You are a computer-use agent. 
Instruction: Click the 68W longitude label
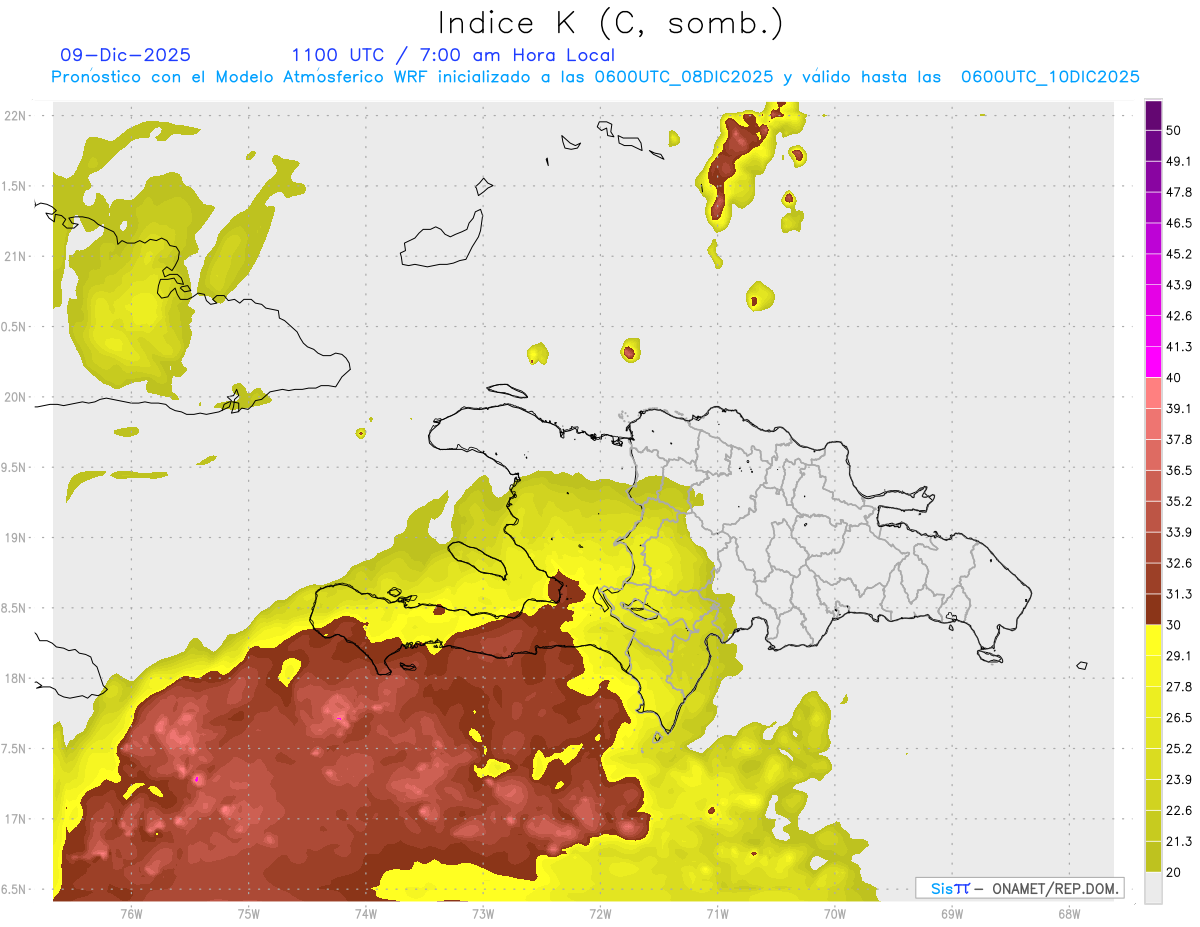coord(1069,914)
